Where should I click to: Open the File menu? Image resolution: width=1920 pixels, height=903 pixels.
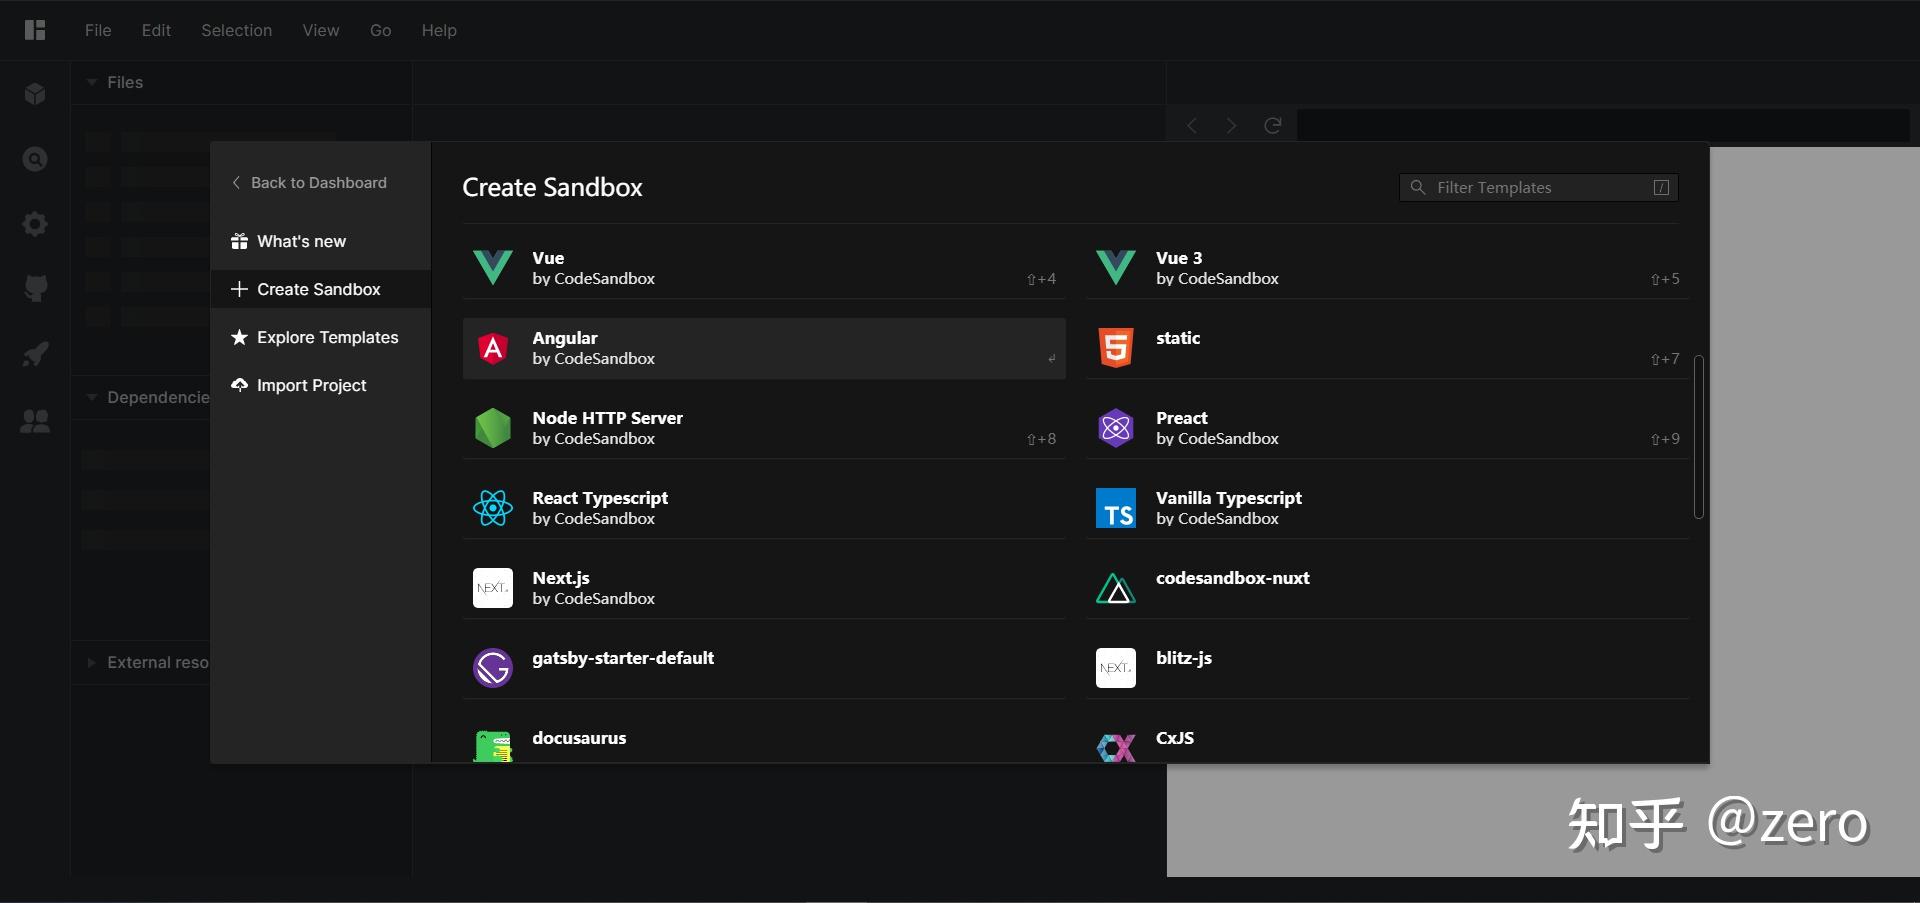tap(98, 30)
